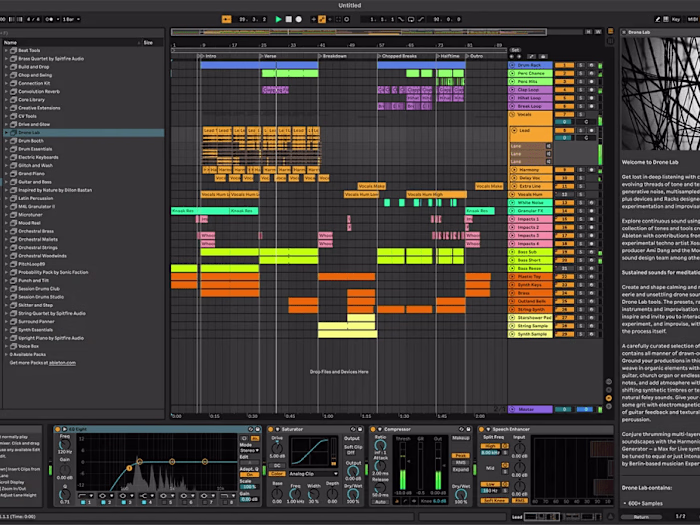Adjust the Compressor Ratio knob
Viewport: 700px width, 525px height.
click(x=380, y=446)
